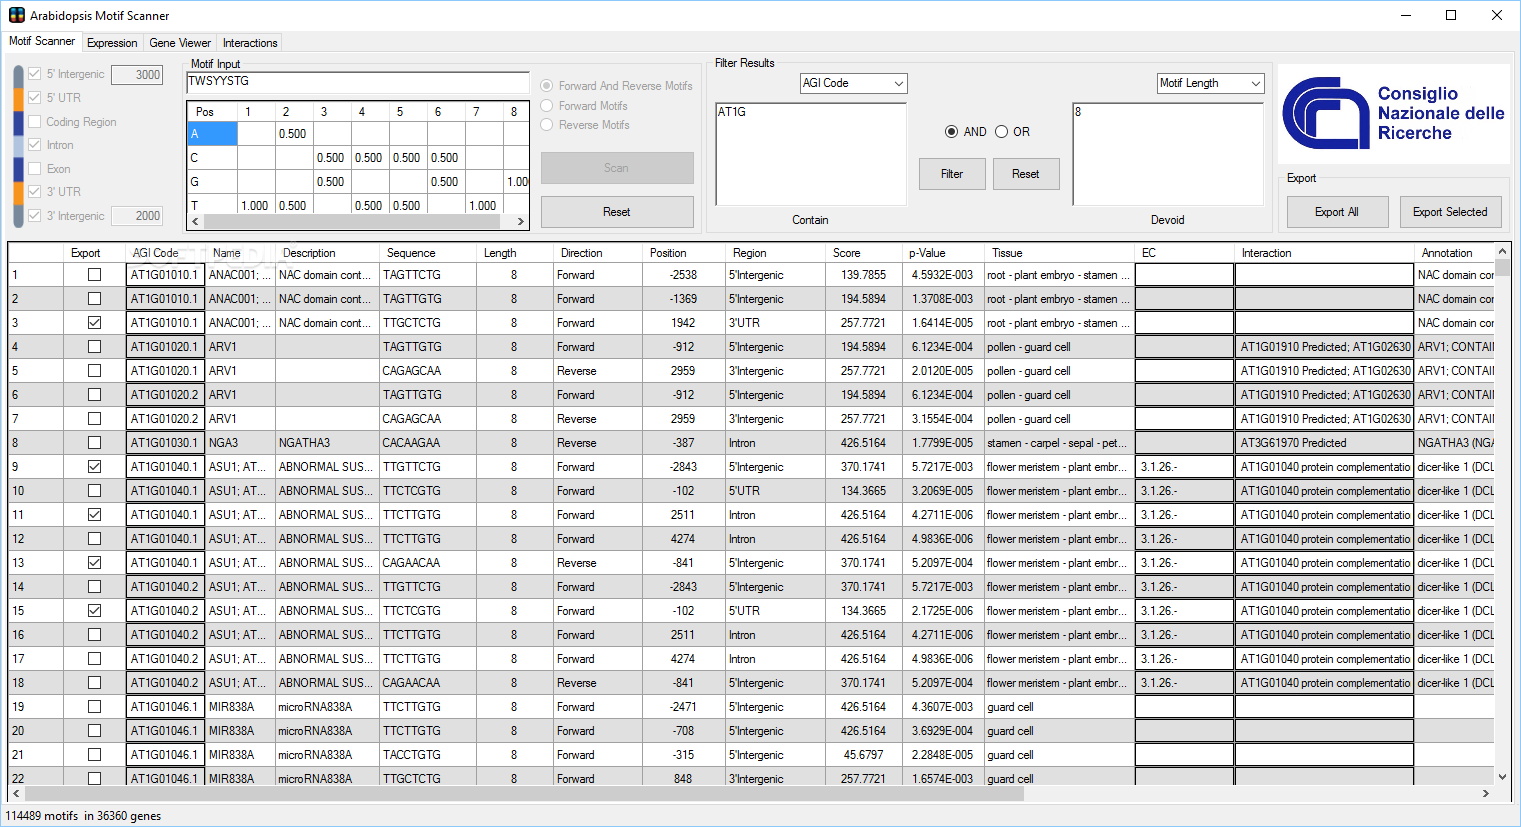
Task: Click results table scroll right arrow
Action: [x=1486, y=794]
